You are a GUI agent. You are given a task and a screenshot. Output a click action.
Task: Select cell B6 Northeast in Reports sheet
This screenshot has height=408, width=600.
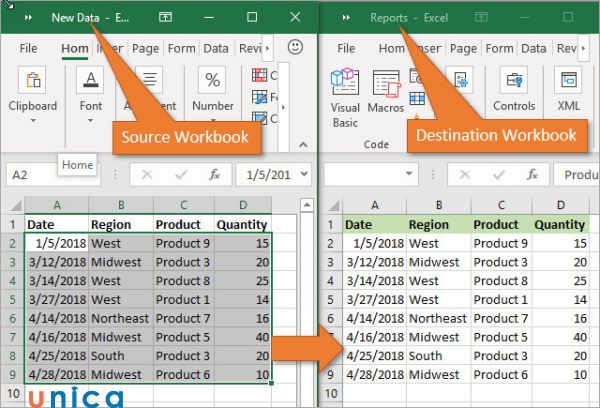tap(437, 318)
